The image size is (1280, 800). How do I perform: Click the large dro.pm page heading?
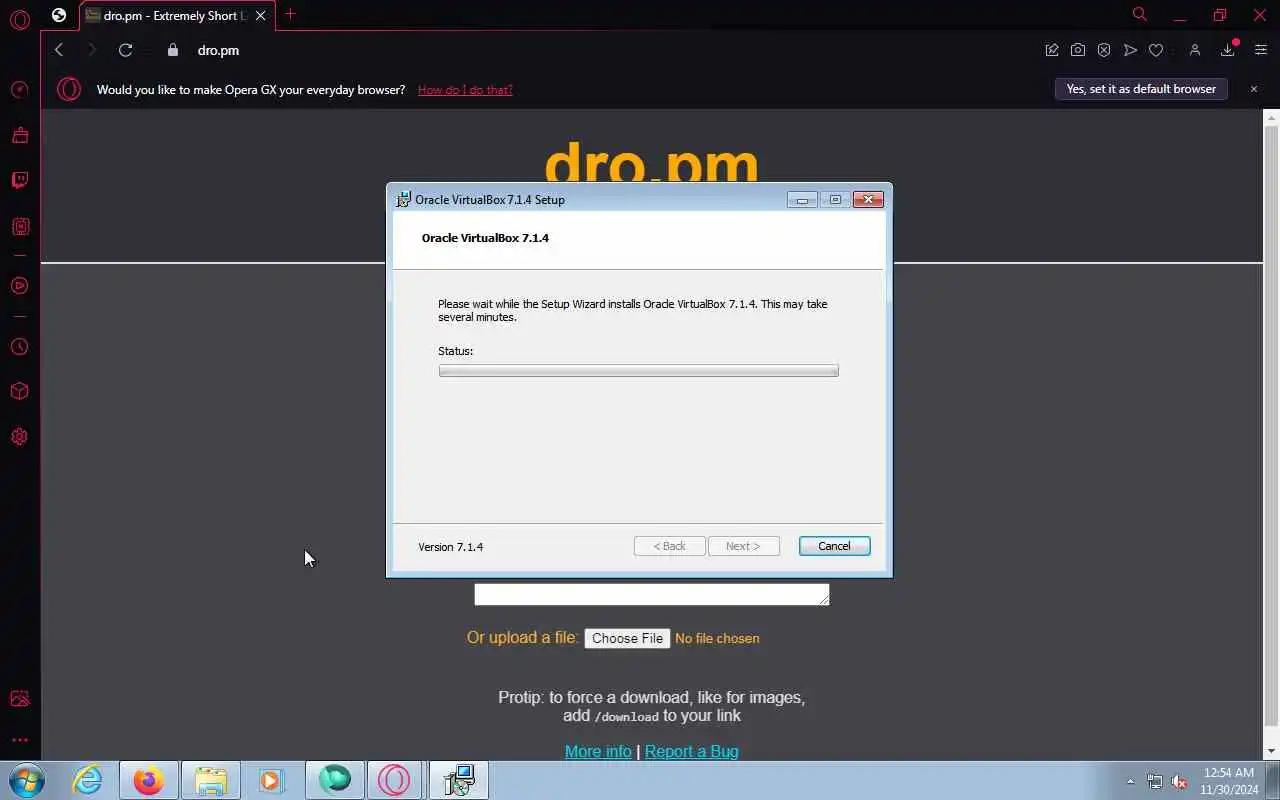(651, 161)
